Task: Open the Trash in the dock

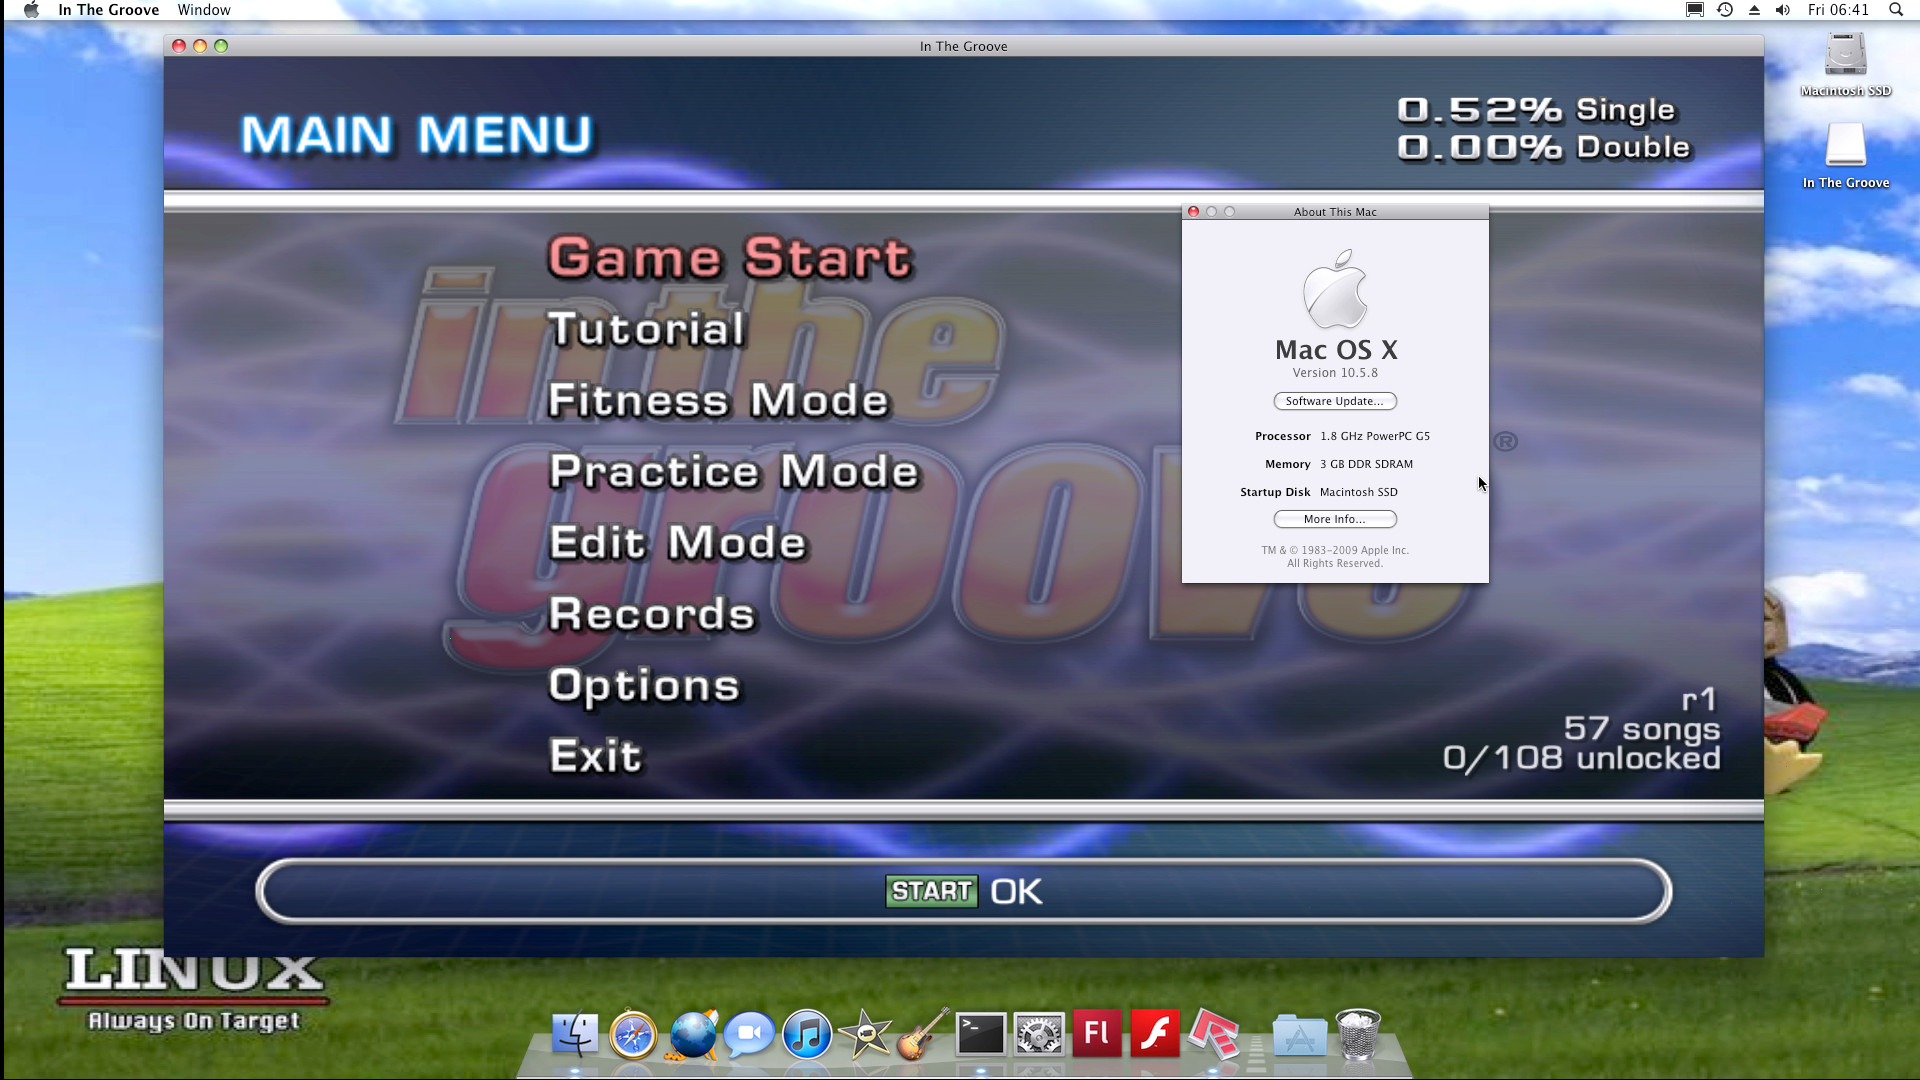Action: (x=1358, y=1035)
